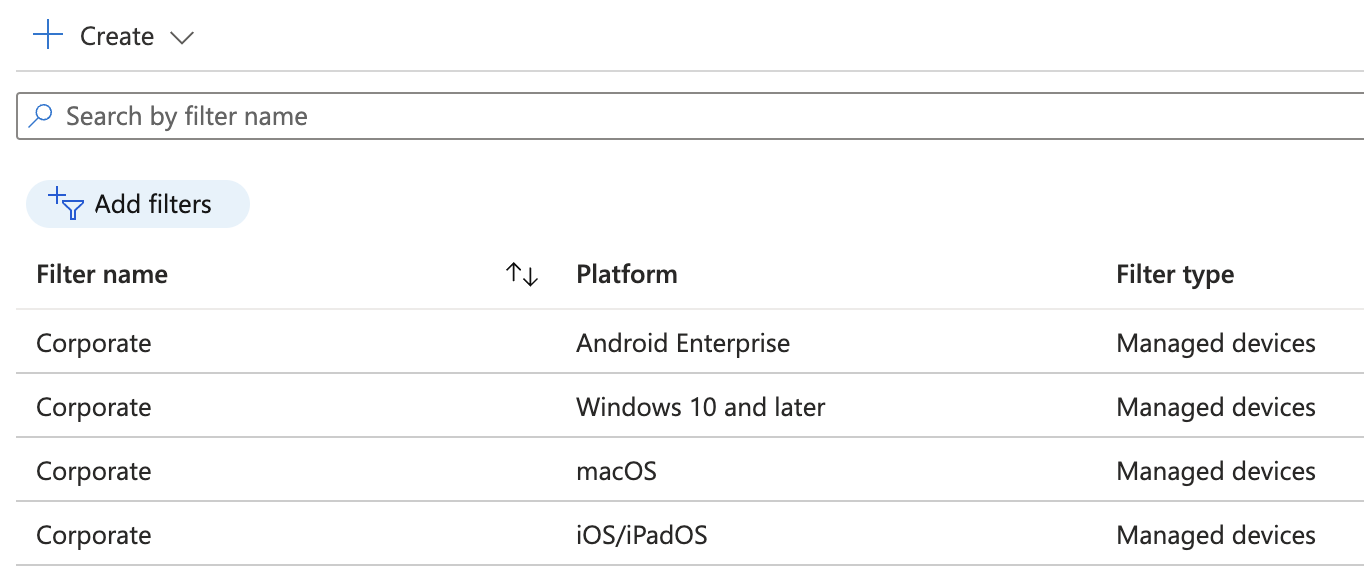Click the funnel-plus icon in Add filters
Viewport: 1364px width, 582px height.
(66, 203)
